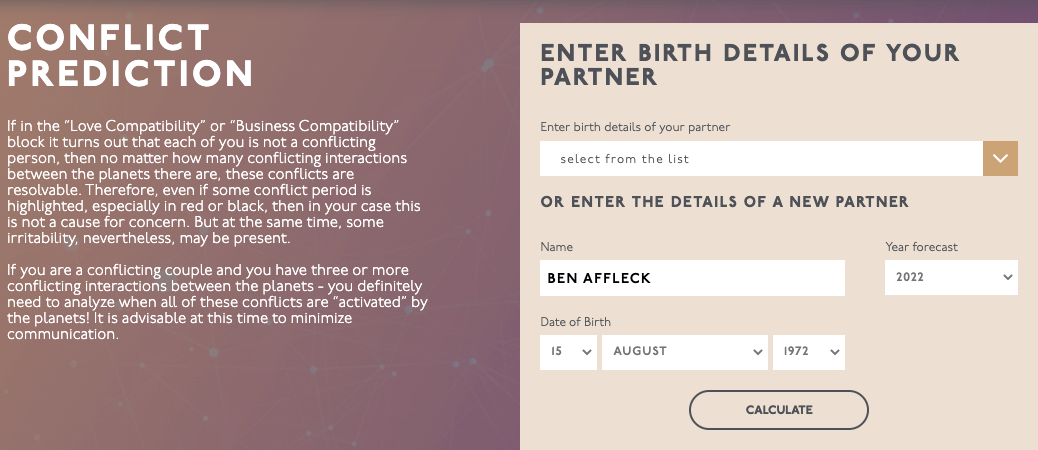
Task: Click the 'Conflict Prediction' heading
Action: coord(130,56)
